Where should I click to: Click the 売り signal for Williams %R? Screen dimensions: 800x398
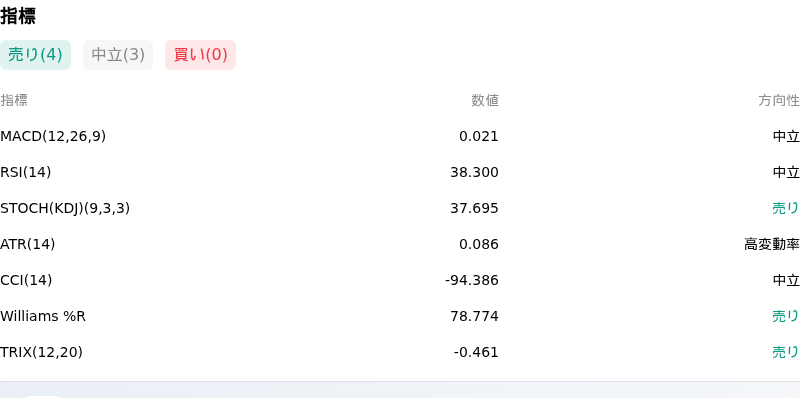(x=786, y=316)
